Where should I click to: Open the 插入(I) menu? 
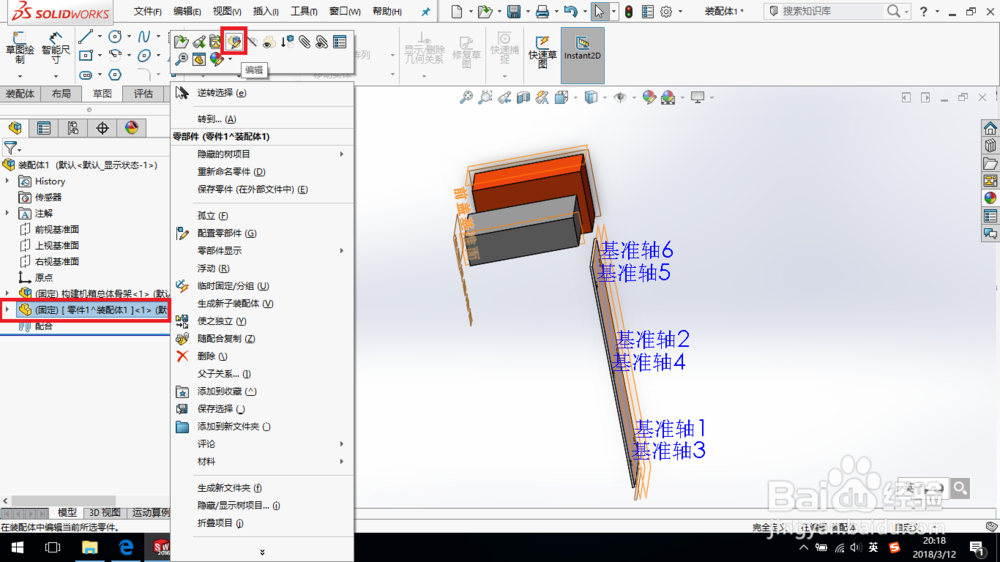pos(265,11)
